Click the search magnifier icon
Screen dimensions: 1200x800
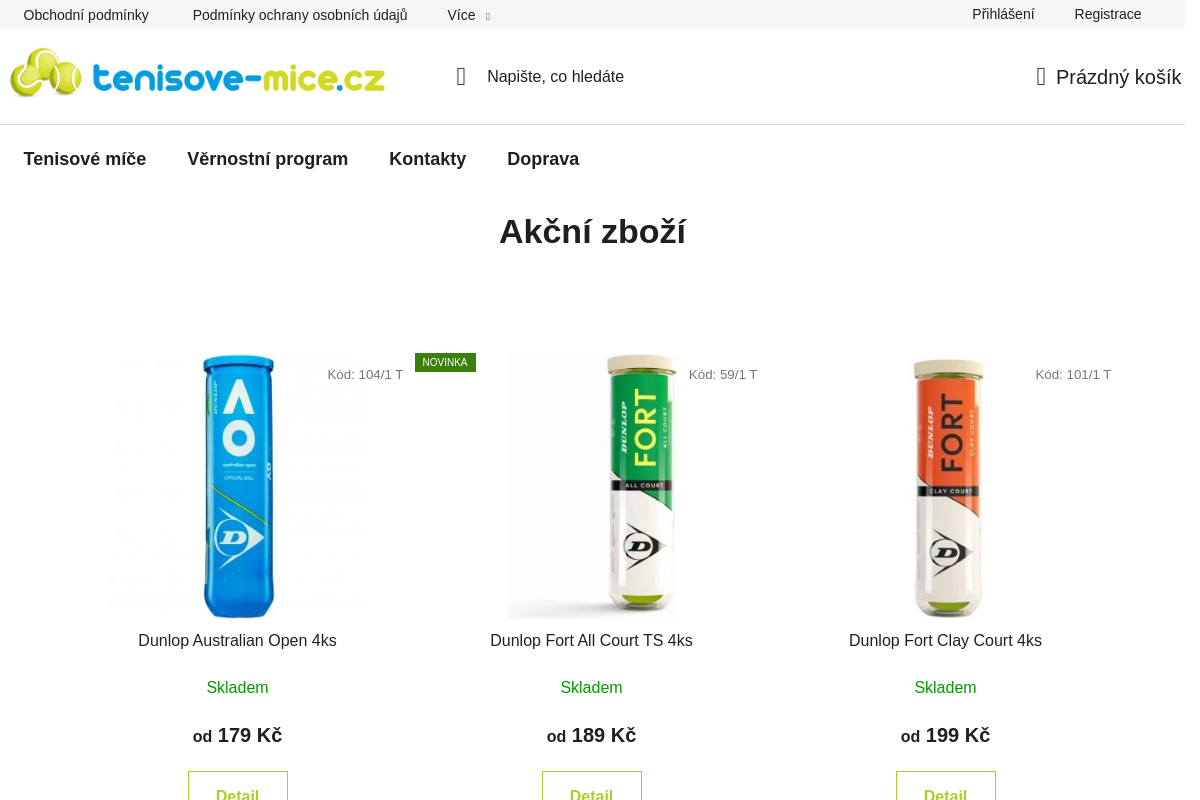[461, 77]
